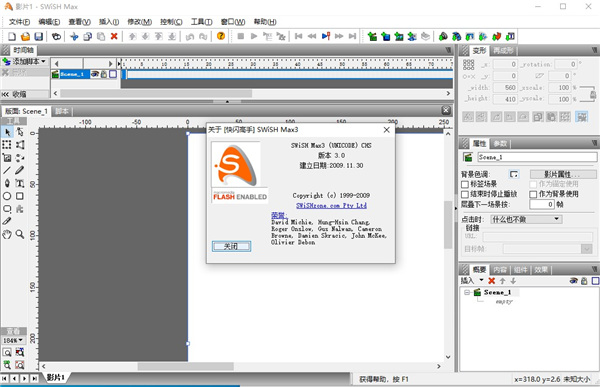Click the Save floppy disk icon
Viewport: 600px width, 387px height.
pos(38,36)
